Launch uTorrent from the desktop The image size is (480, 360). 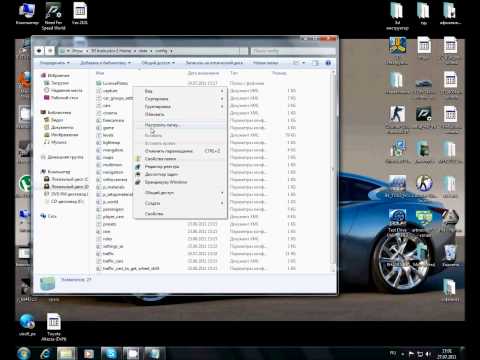tap(25, 184)
